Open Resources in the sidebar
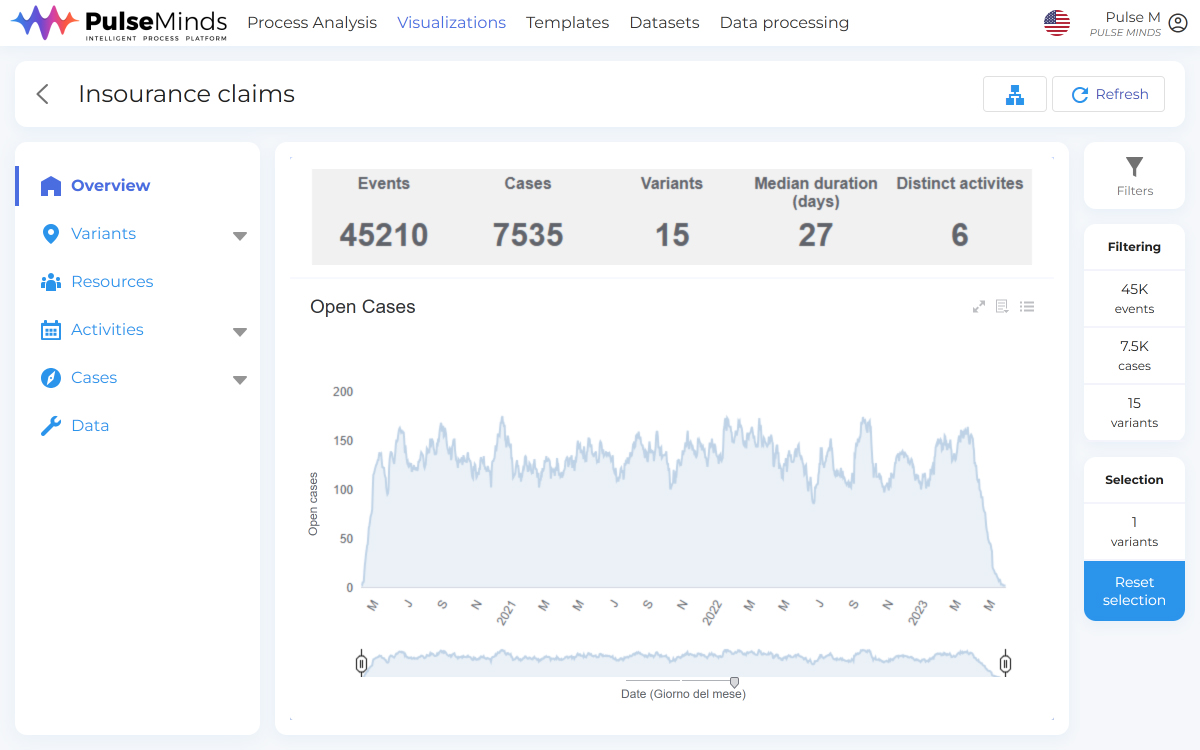Image resolution: width=1200 pixels, height=750 pixels. point(112,282)
